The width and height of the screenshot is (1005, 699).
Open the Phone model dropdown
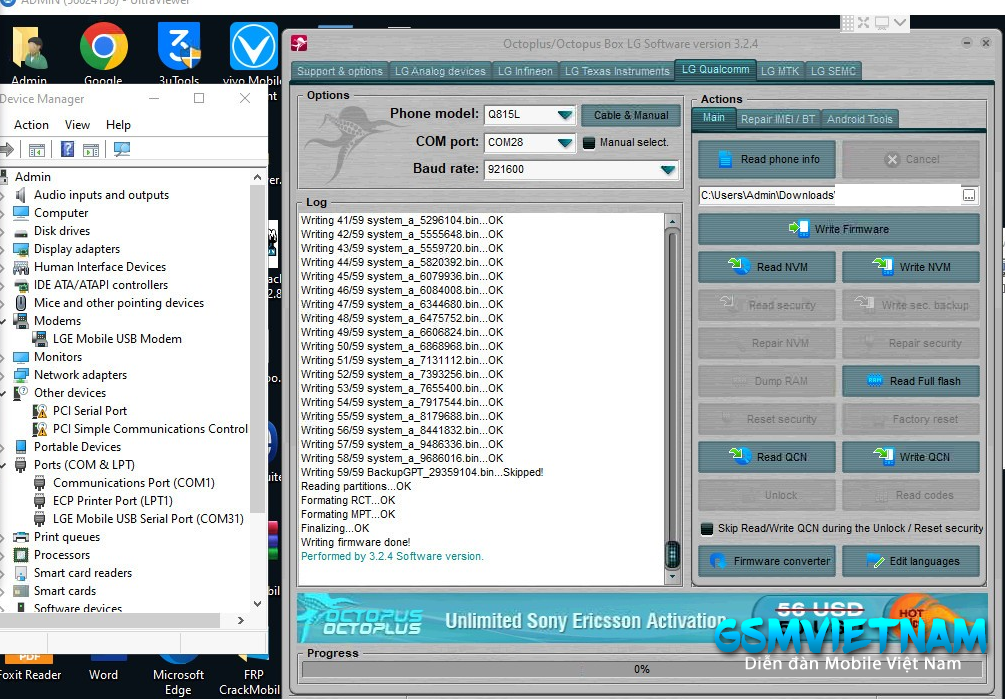(x=564, y=115)
